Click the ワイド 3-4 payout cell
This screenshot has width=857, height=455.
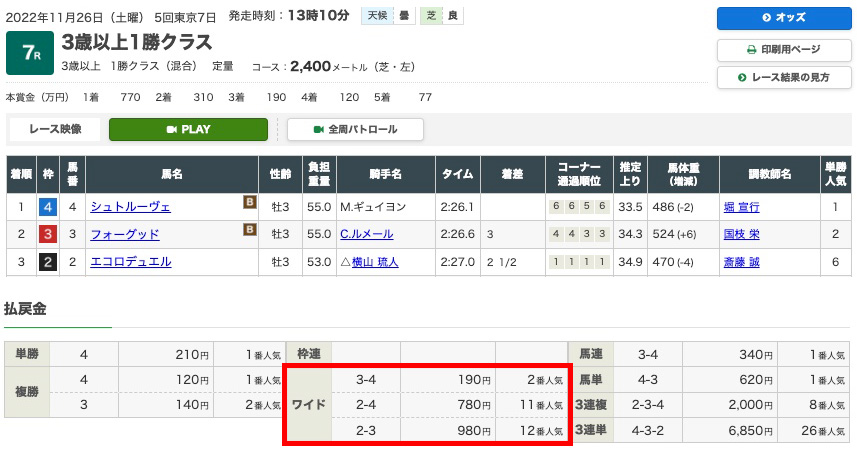click(x=448, y=380)
